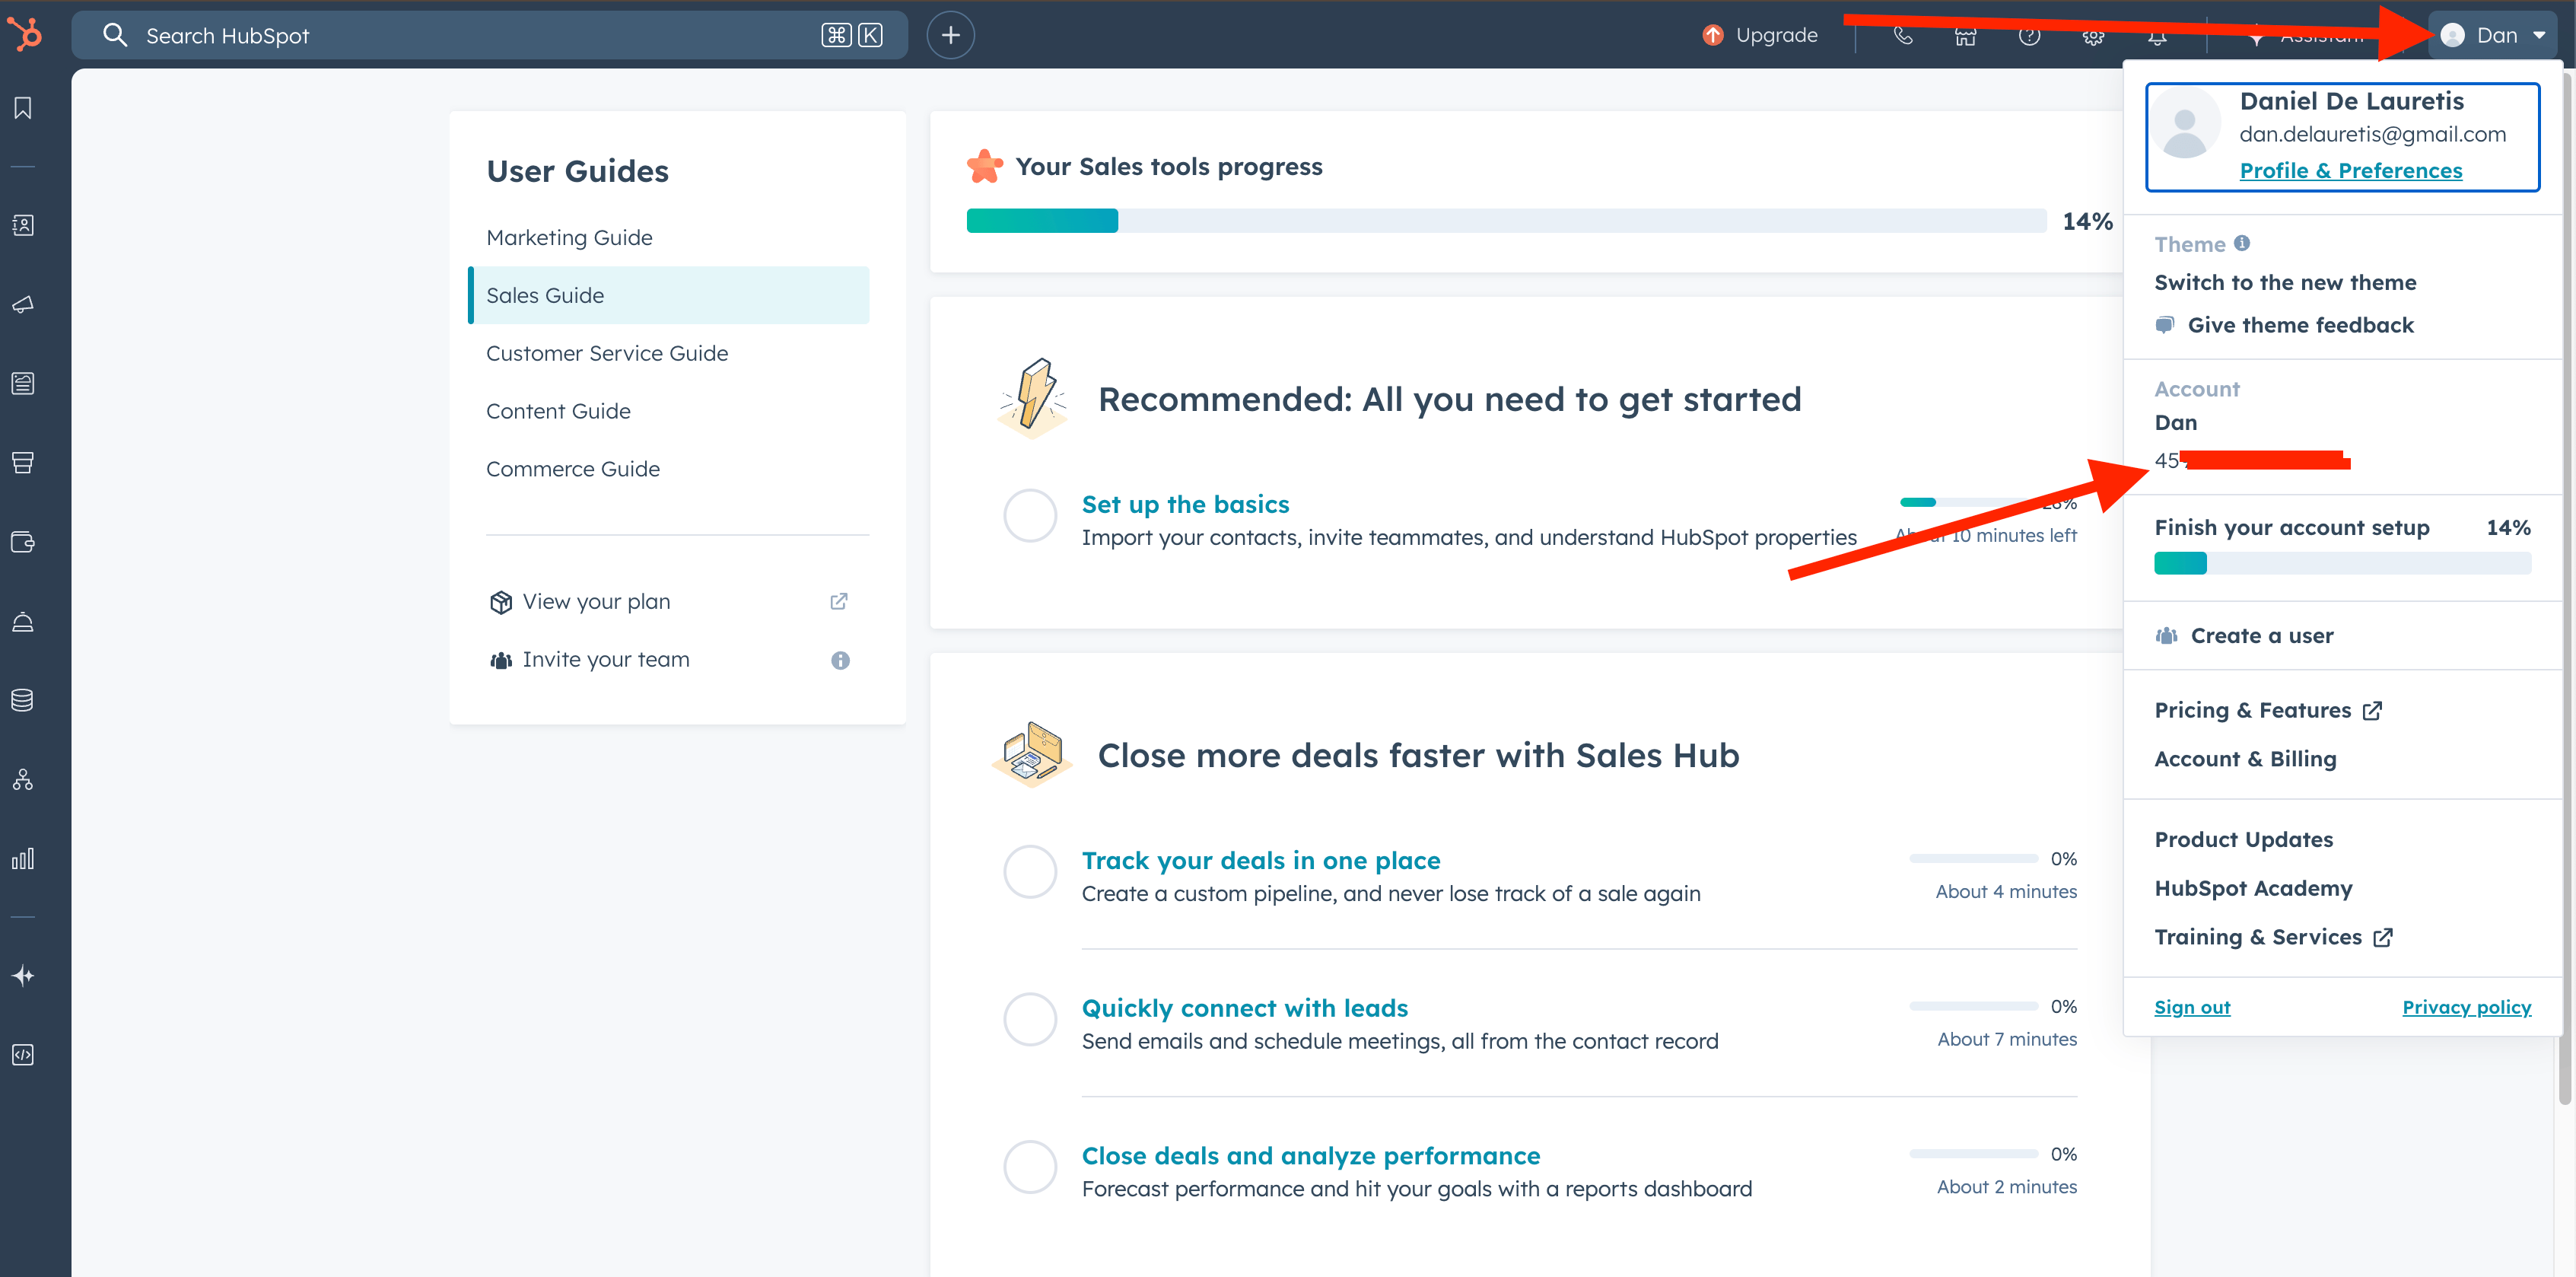
Task: Open the Marketplace icon in top bar
Action: pyautogui.click(x=1966, y=35)
